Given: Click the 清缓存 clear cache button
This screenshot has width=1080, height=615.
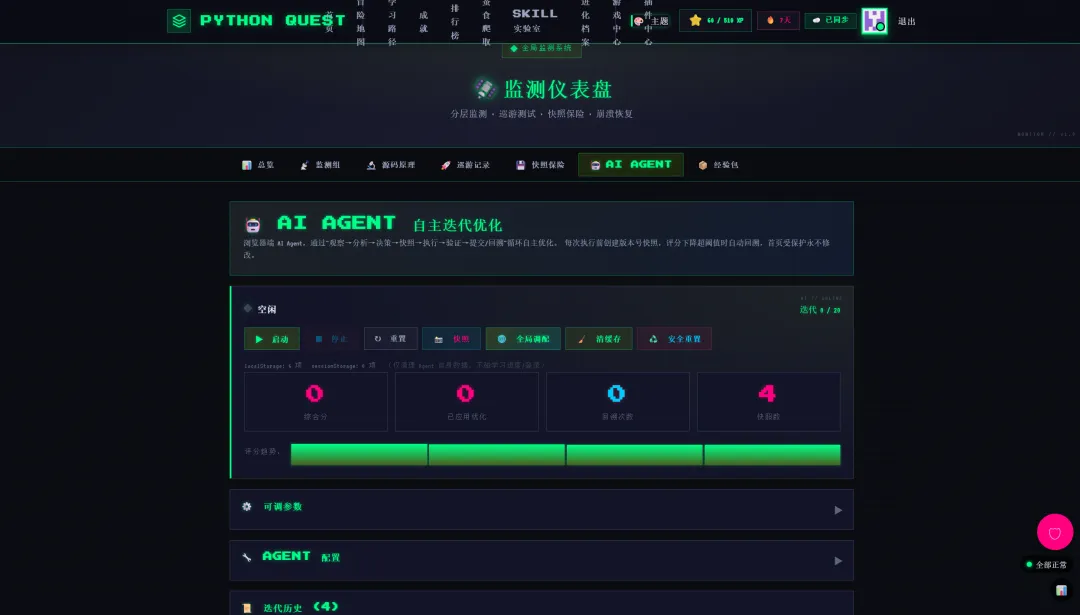Looking at the screenshot, I should [599, 339].
